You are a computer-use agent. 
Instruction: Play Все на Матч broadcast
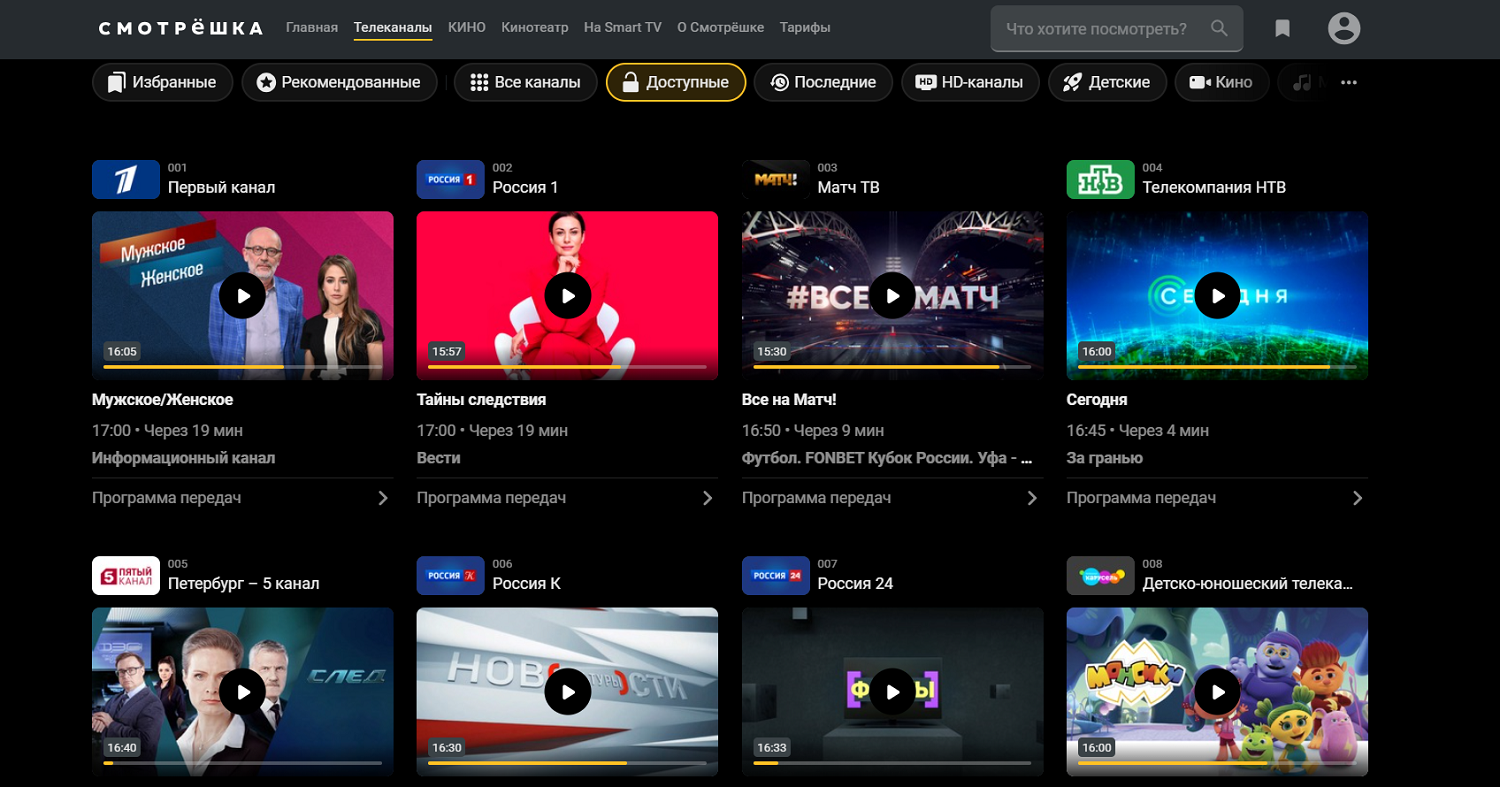coord(892,296)
